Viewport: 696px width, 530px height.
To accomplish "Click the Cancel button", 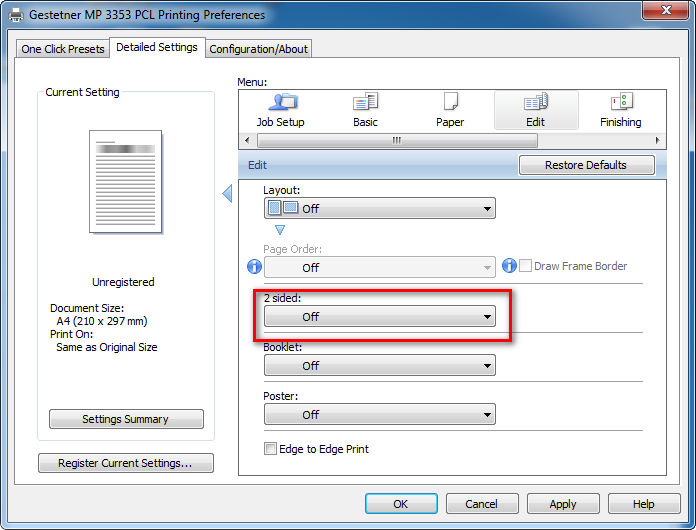I will coord(482,504).
